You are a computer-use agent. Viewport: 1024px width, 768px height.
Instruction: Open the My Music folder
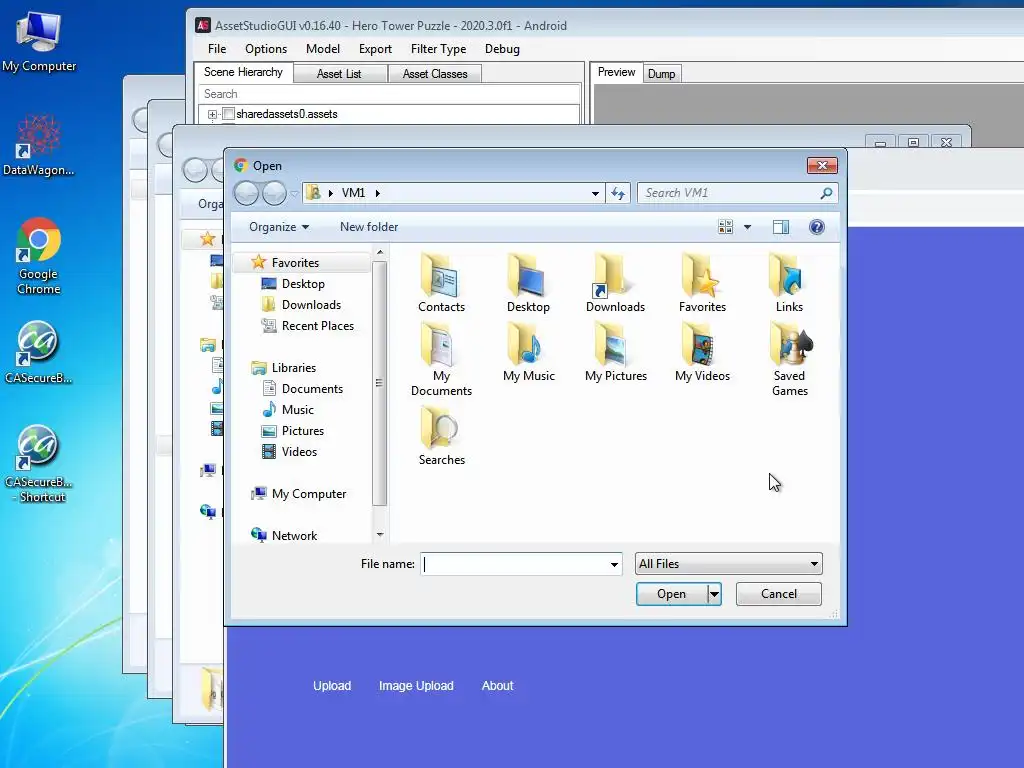pos(528,351)
